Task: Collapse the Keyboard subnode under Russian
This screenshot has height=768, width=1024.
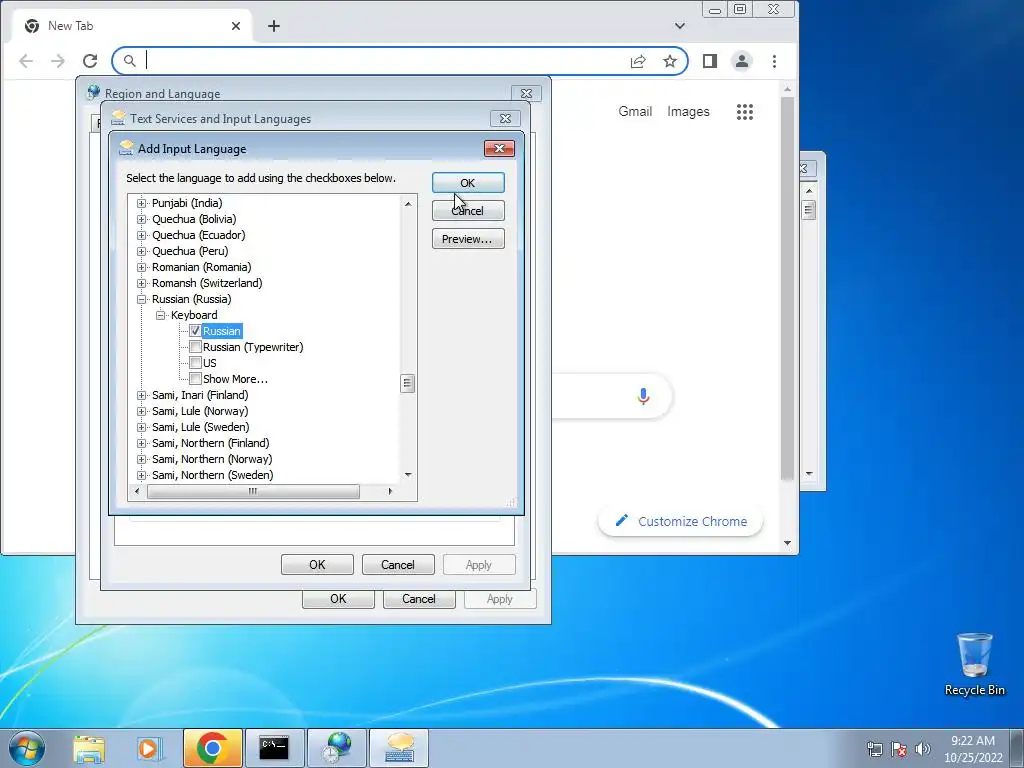Action: pos(160,315)
